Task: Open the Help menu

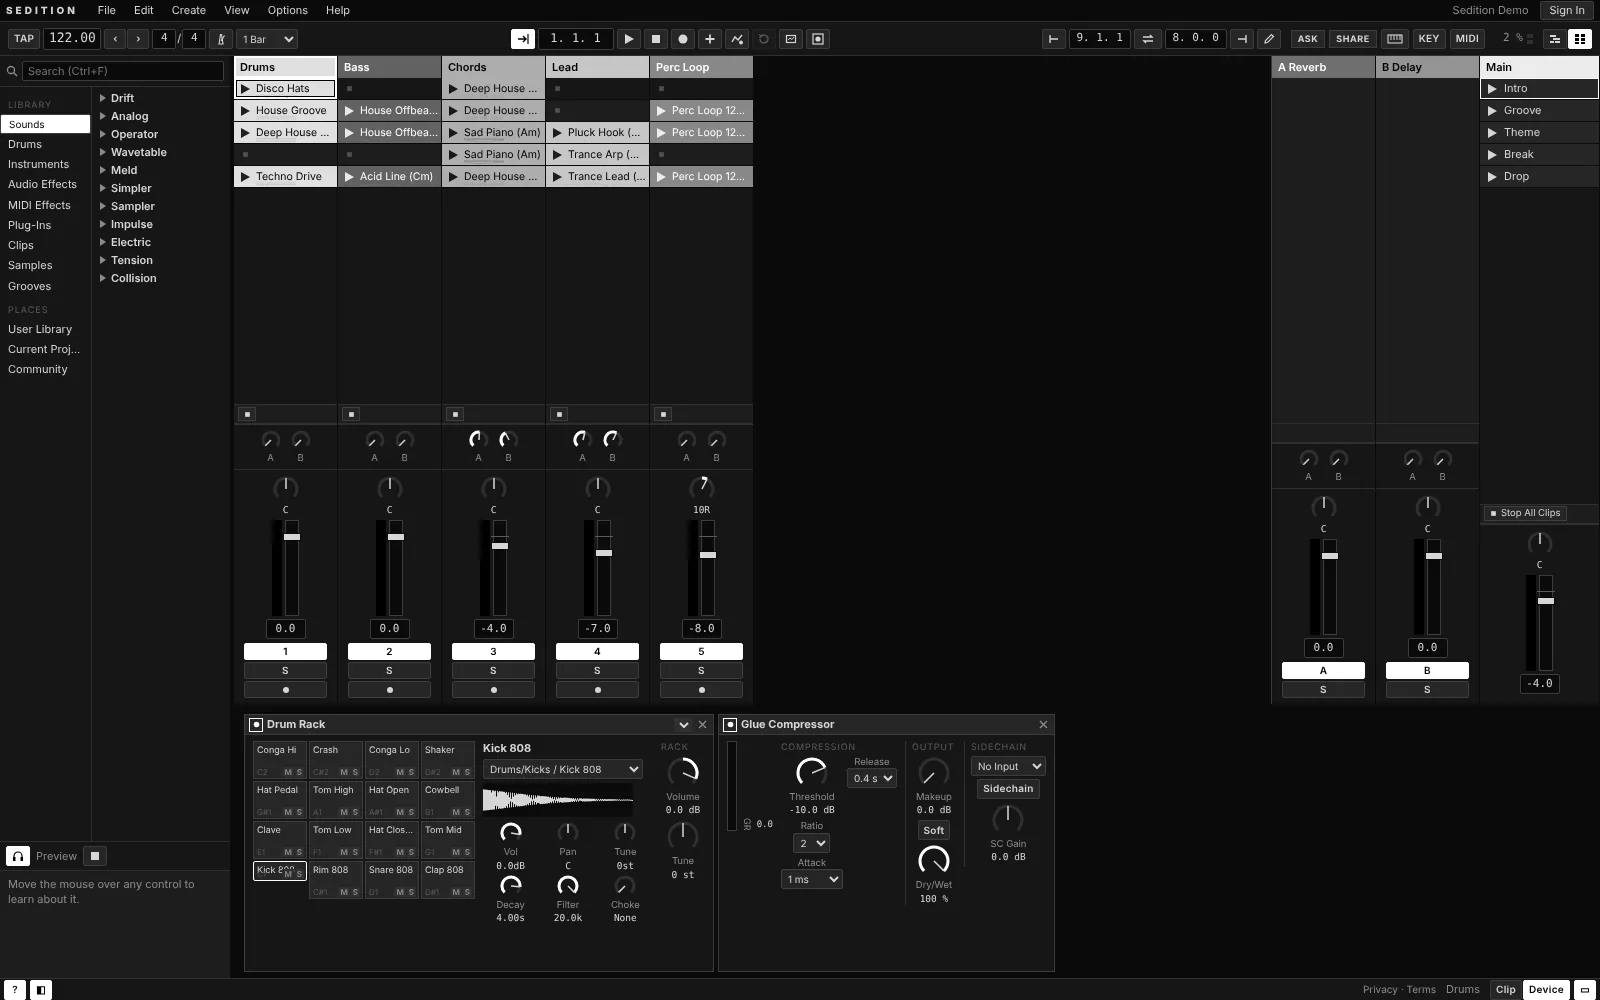Action: [338, 10]
